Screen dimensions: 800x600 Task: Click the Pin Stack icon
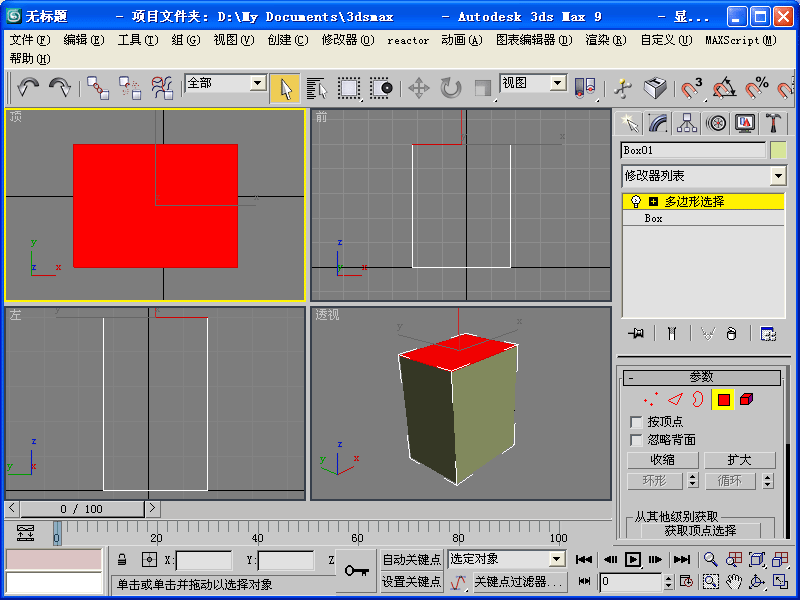coord(634,334)
